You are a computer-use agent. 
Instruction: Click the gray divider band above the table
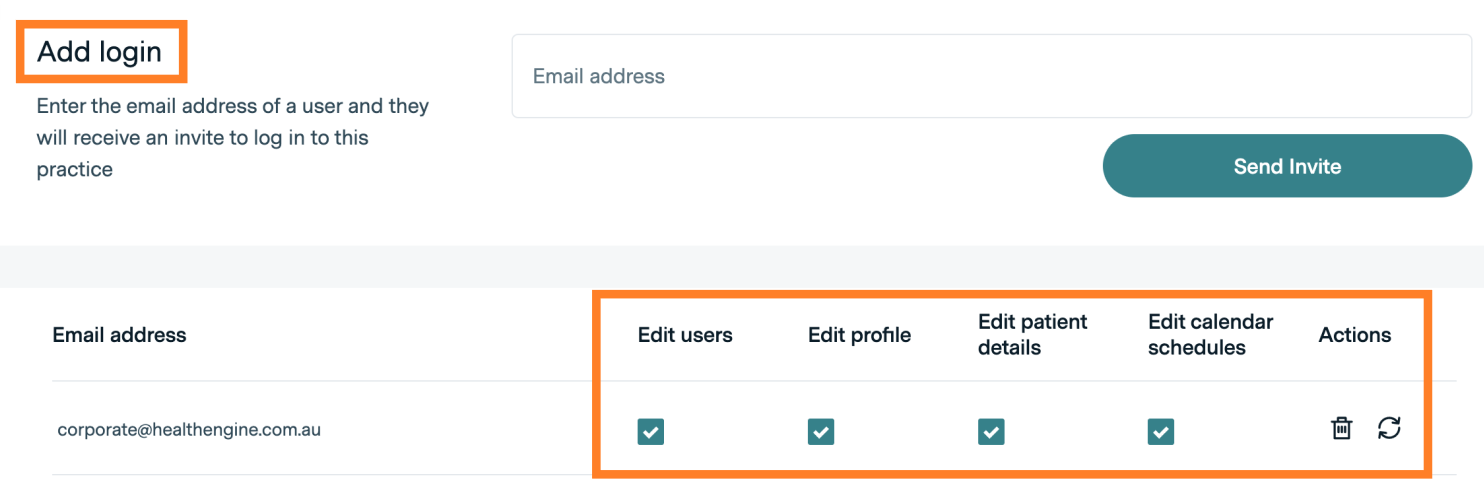[x=742, y=266]
